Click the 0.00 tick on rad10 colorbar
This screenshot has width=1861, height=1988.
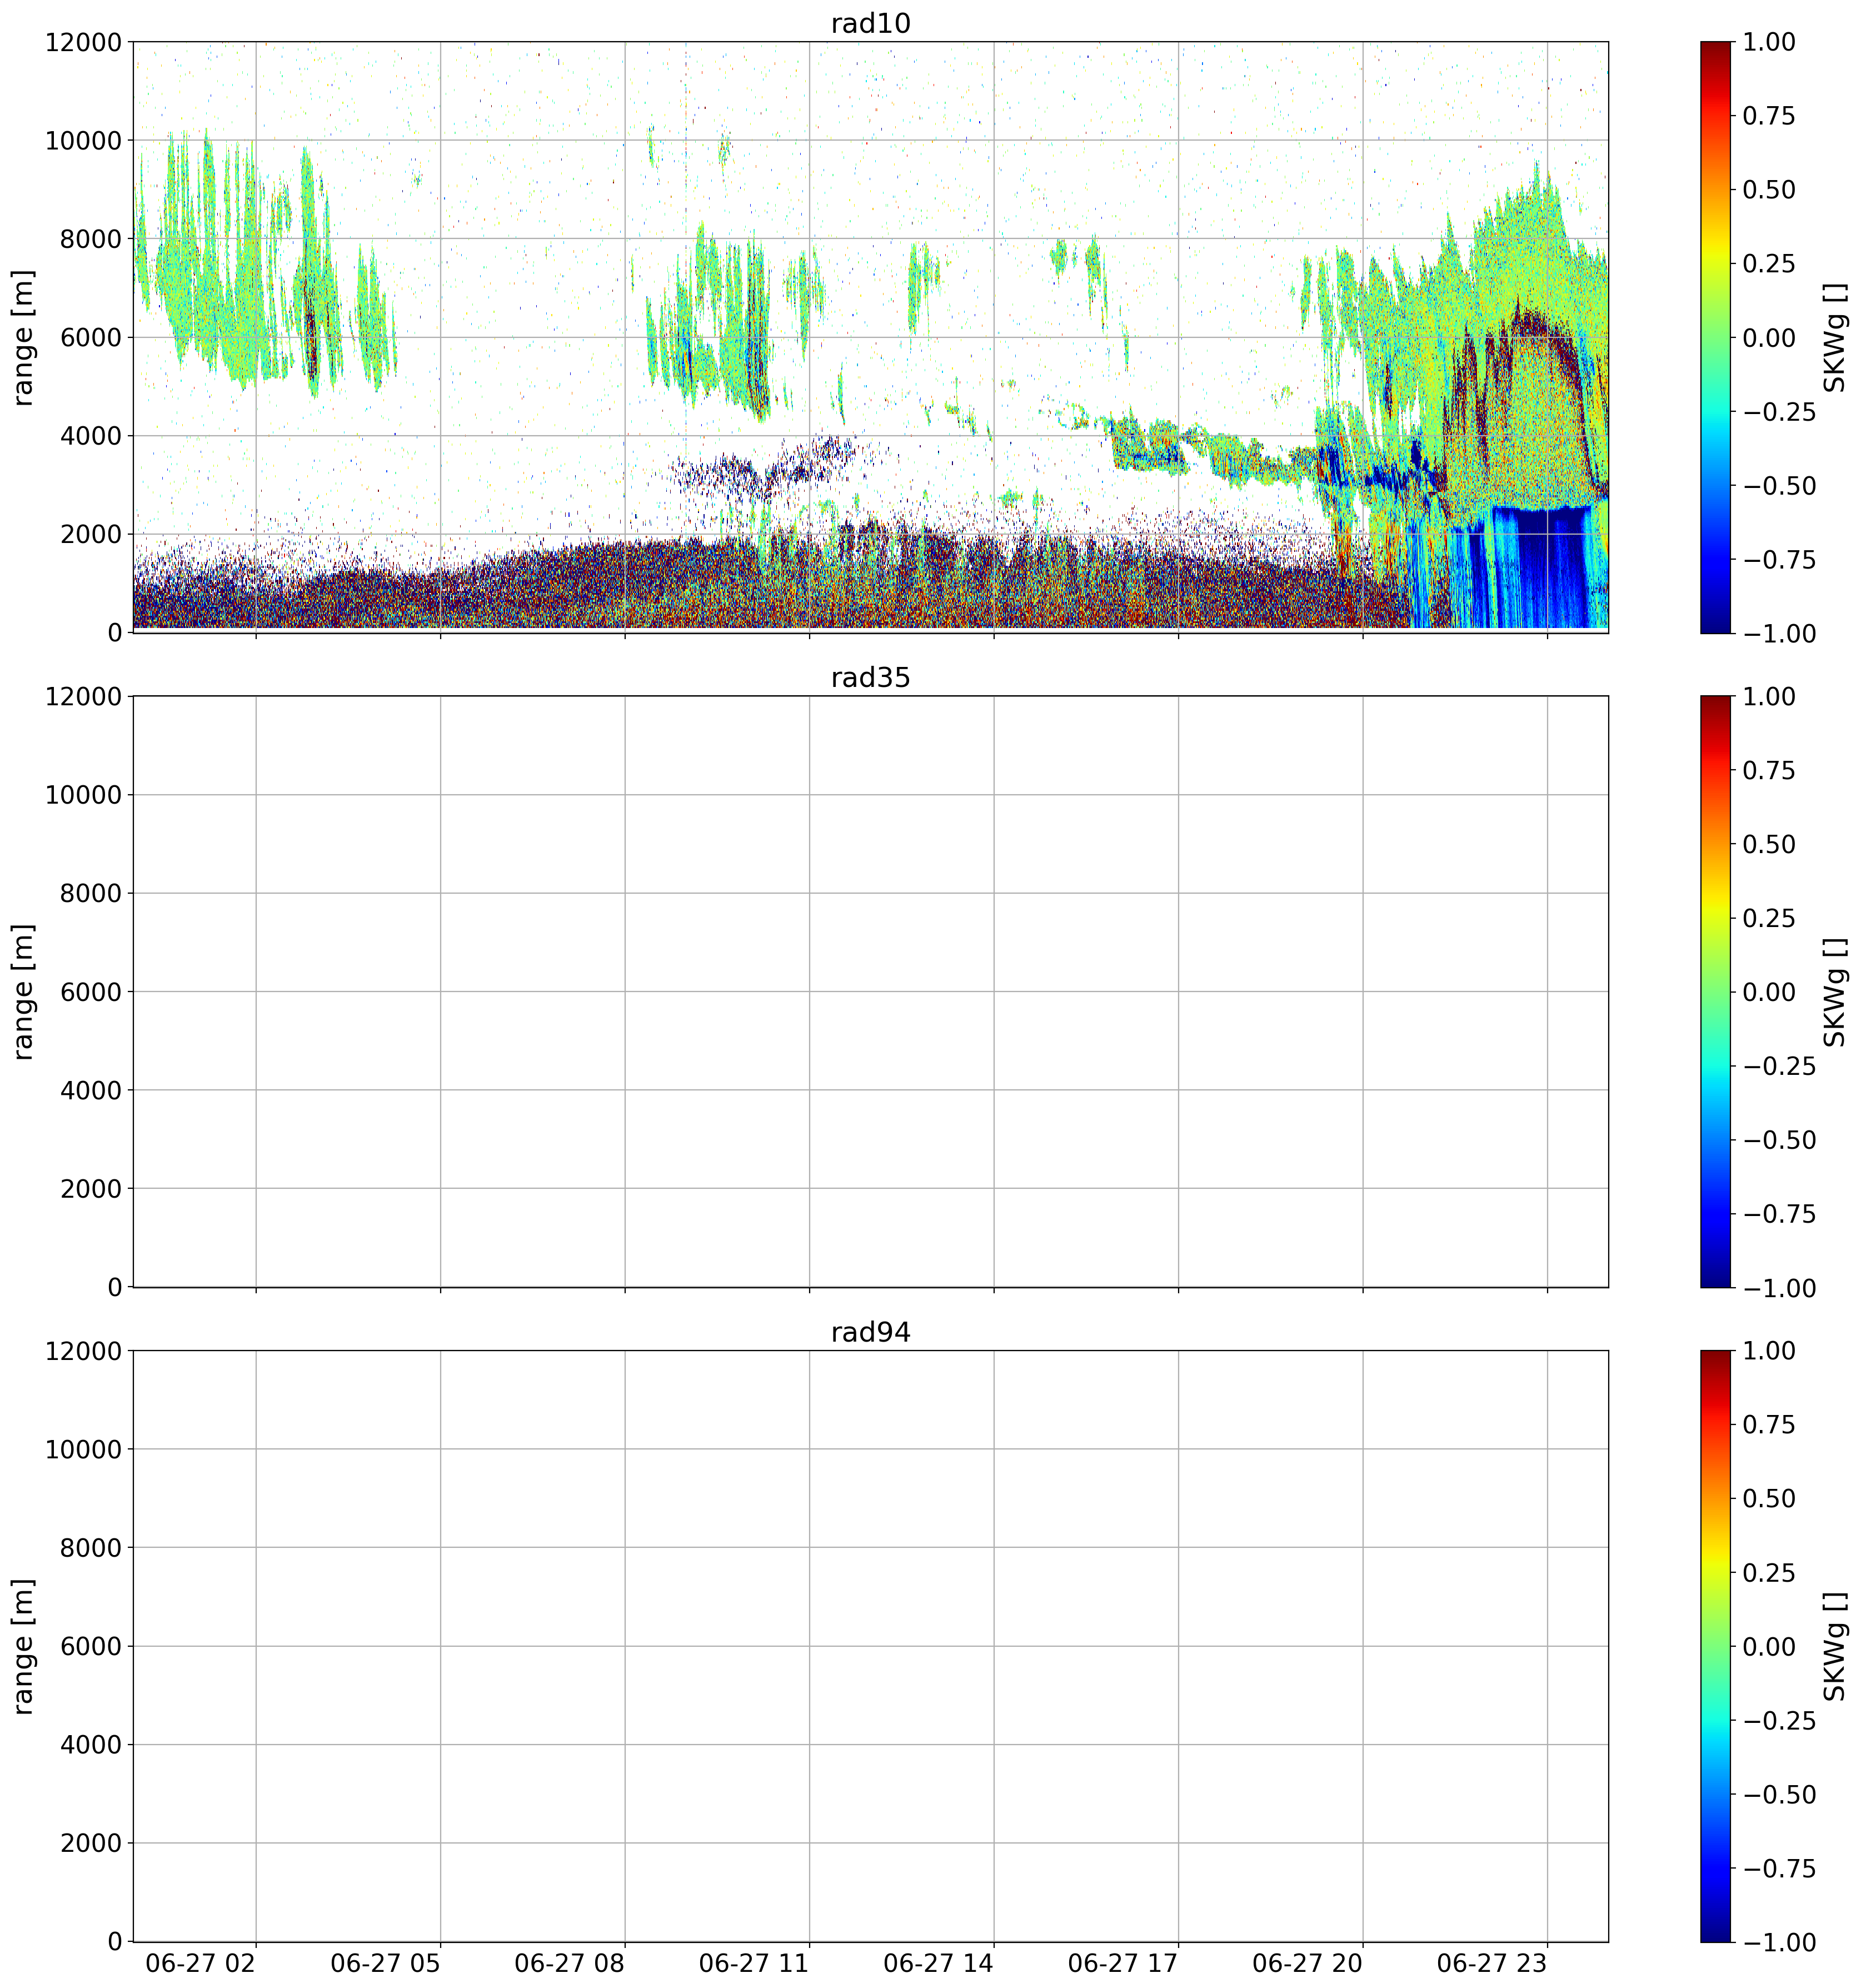(1769, 337)
